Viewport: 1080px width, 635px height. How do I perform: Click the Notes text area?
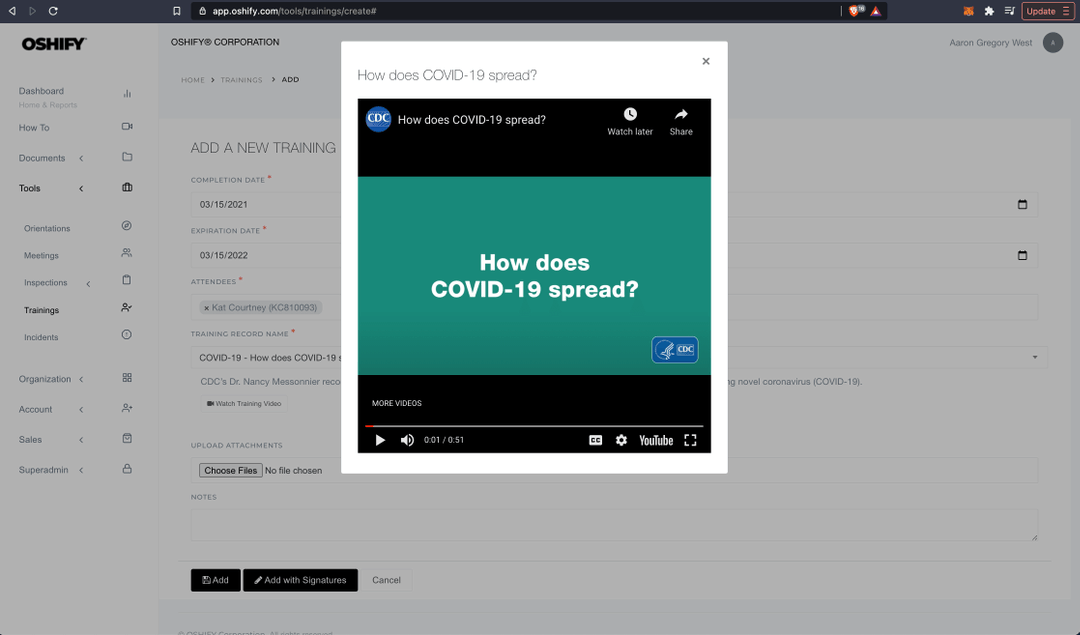click(x=614, y=525)
